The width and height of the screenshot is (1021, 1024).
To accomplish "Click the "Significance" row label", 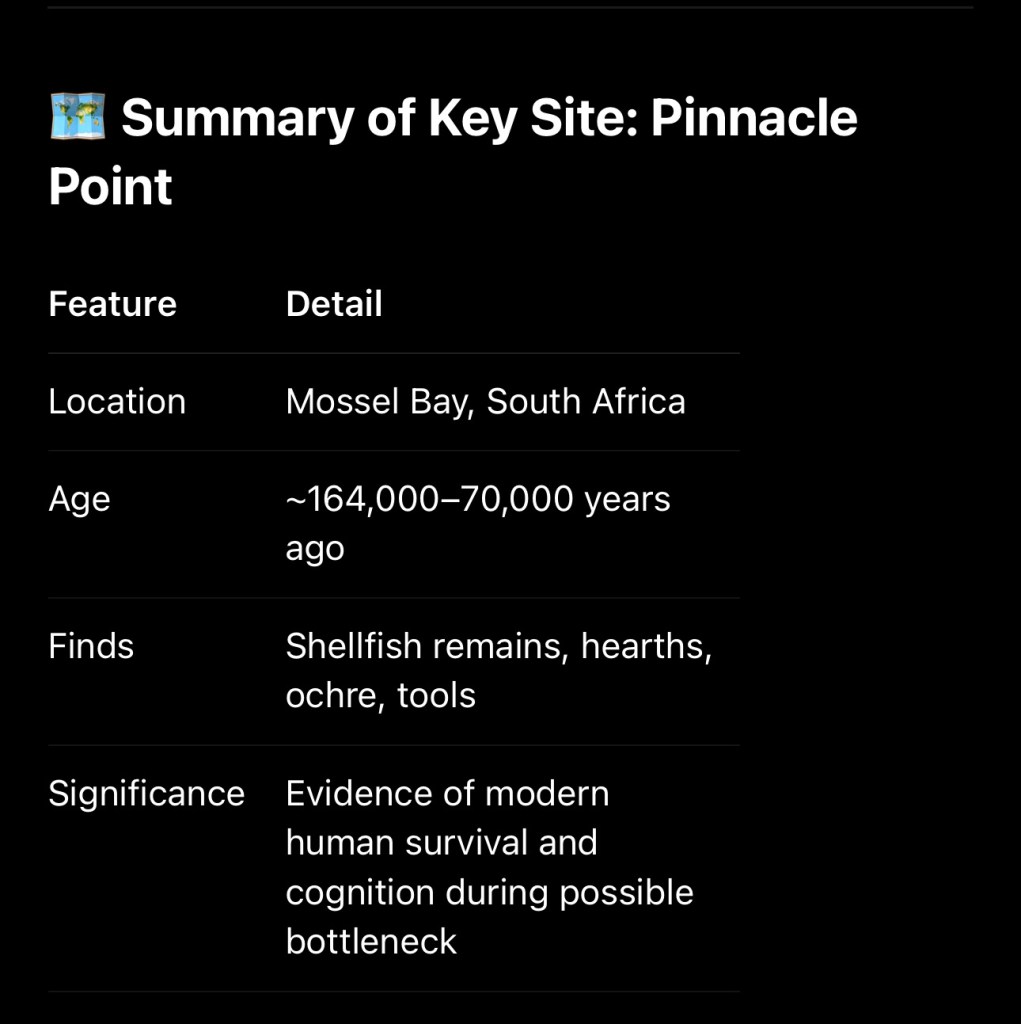I will coord(146,794).
